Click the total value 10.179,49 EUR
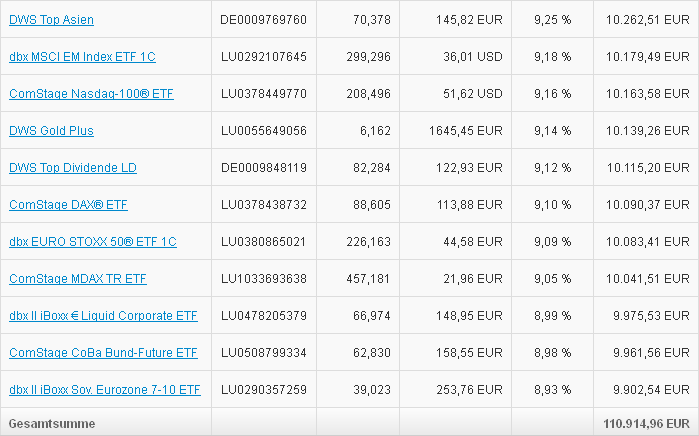 [x=648, y=57]
